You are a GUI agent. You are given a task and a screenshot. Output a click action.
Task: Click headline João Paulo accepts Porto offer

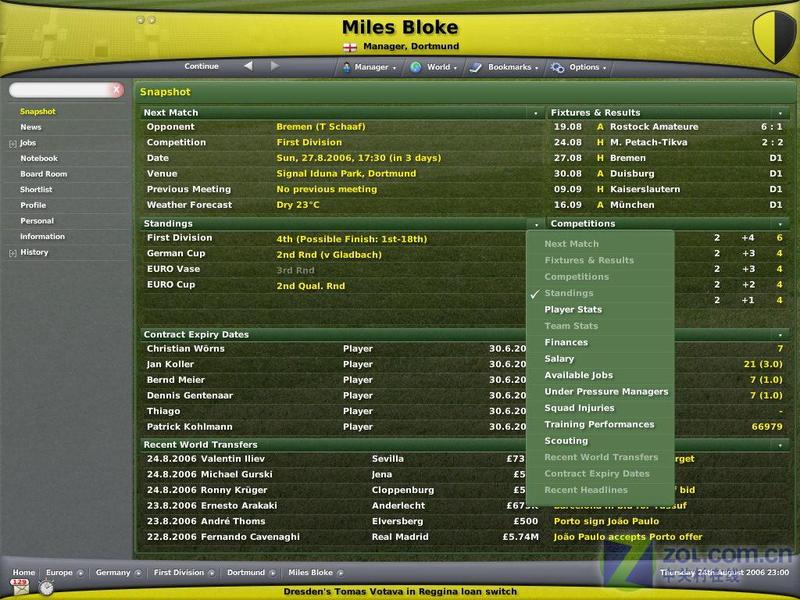628,537
